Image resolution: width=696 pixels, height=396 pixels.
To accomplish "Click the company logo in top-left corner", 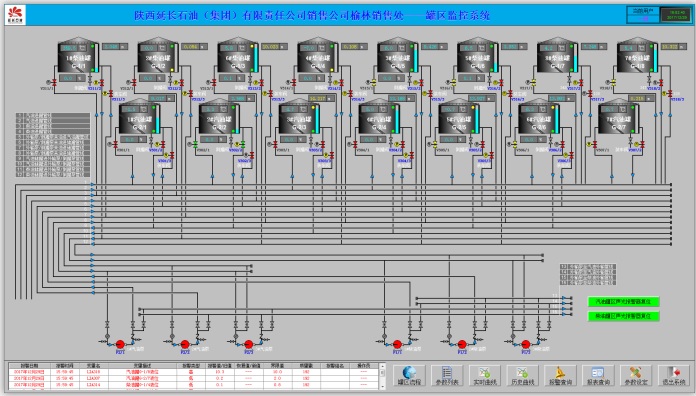I will coord(16,15).
